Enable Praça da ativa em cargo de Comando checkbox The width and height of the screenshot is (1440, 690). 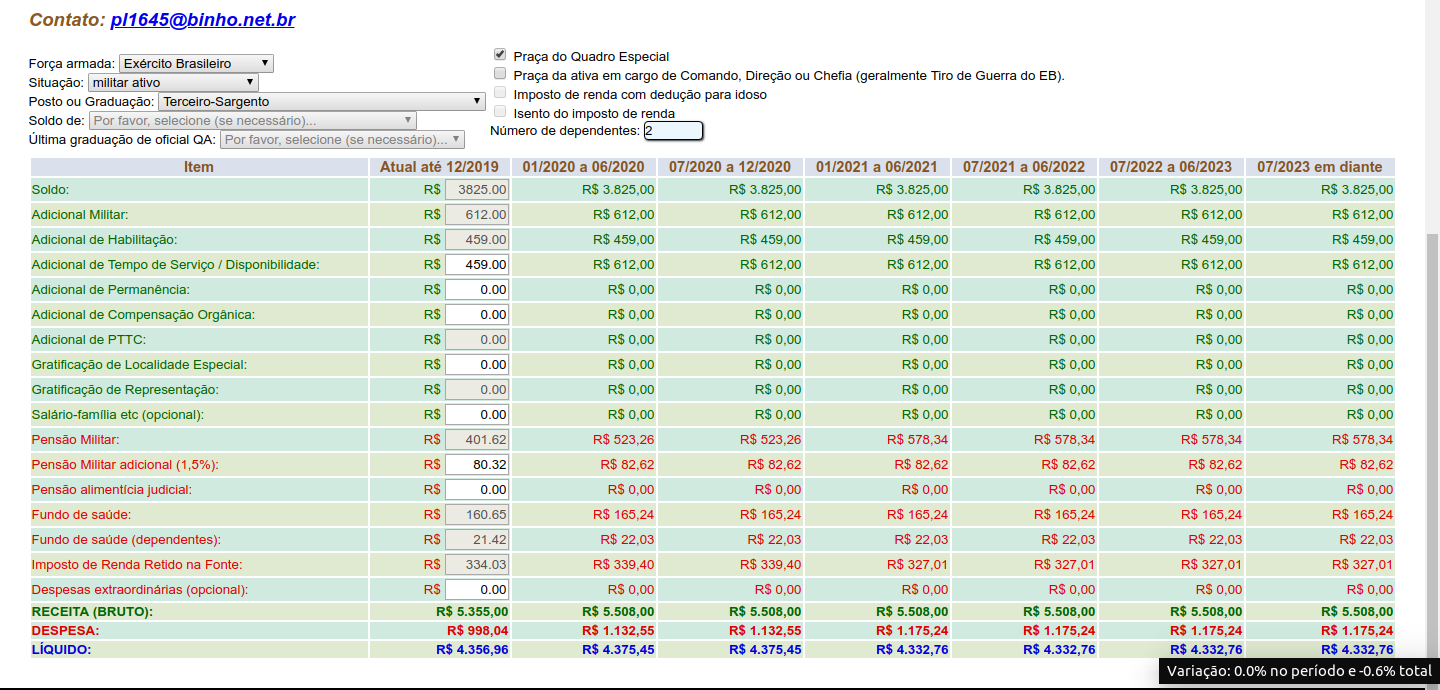point(500,74)
